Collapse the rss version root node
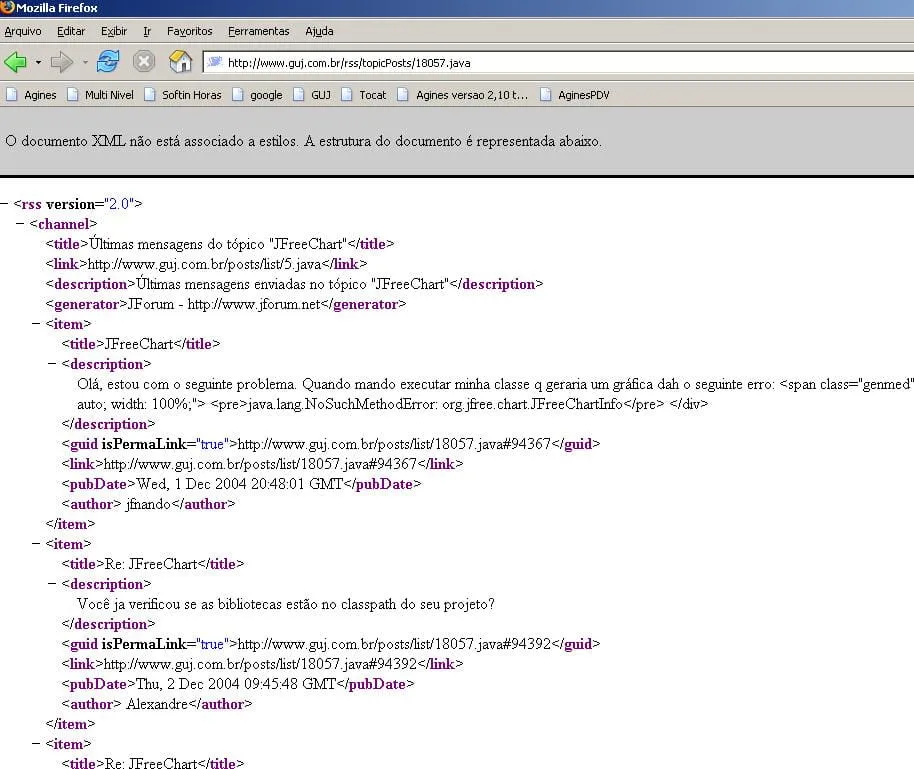The height and width of the screenshot is (769, 914). point(6,204)
